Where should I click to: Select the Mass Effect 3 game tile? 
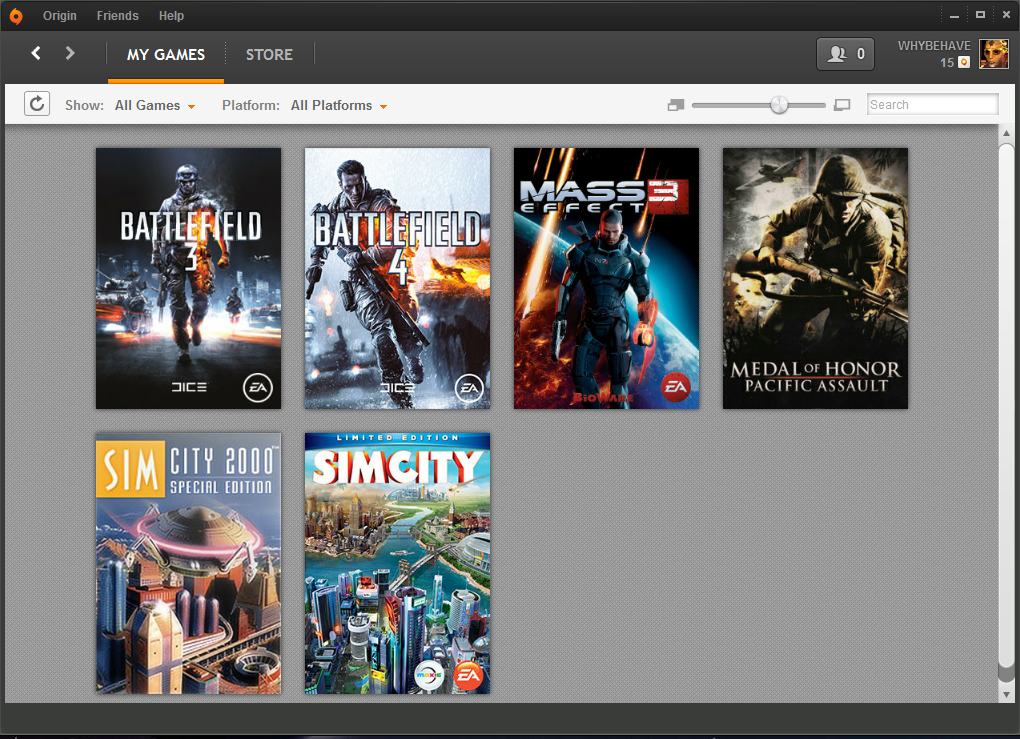[606, 278]
